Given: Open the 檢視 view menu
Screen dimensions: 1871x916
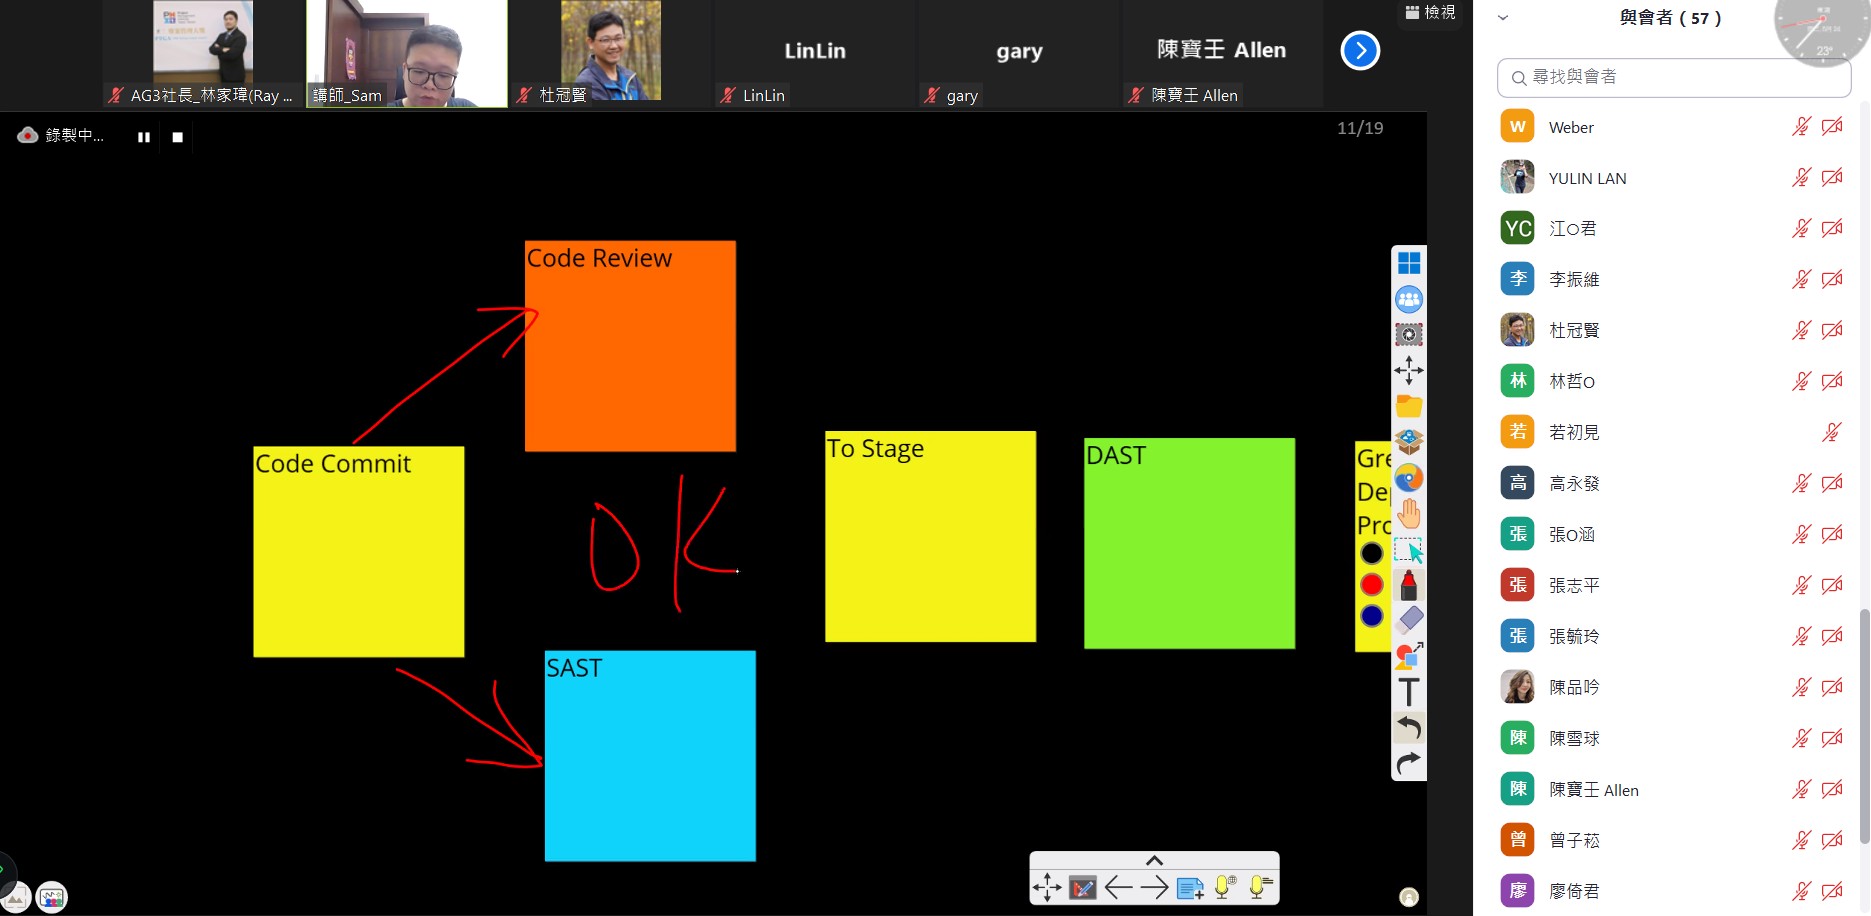Looking at the screenshot, I should [x=1430, y=12].
